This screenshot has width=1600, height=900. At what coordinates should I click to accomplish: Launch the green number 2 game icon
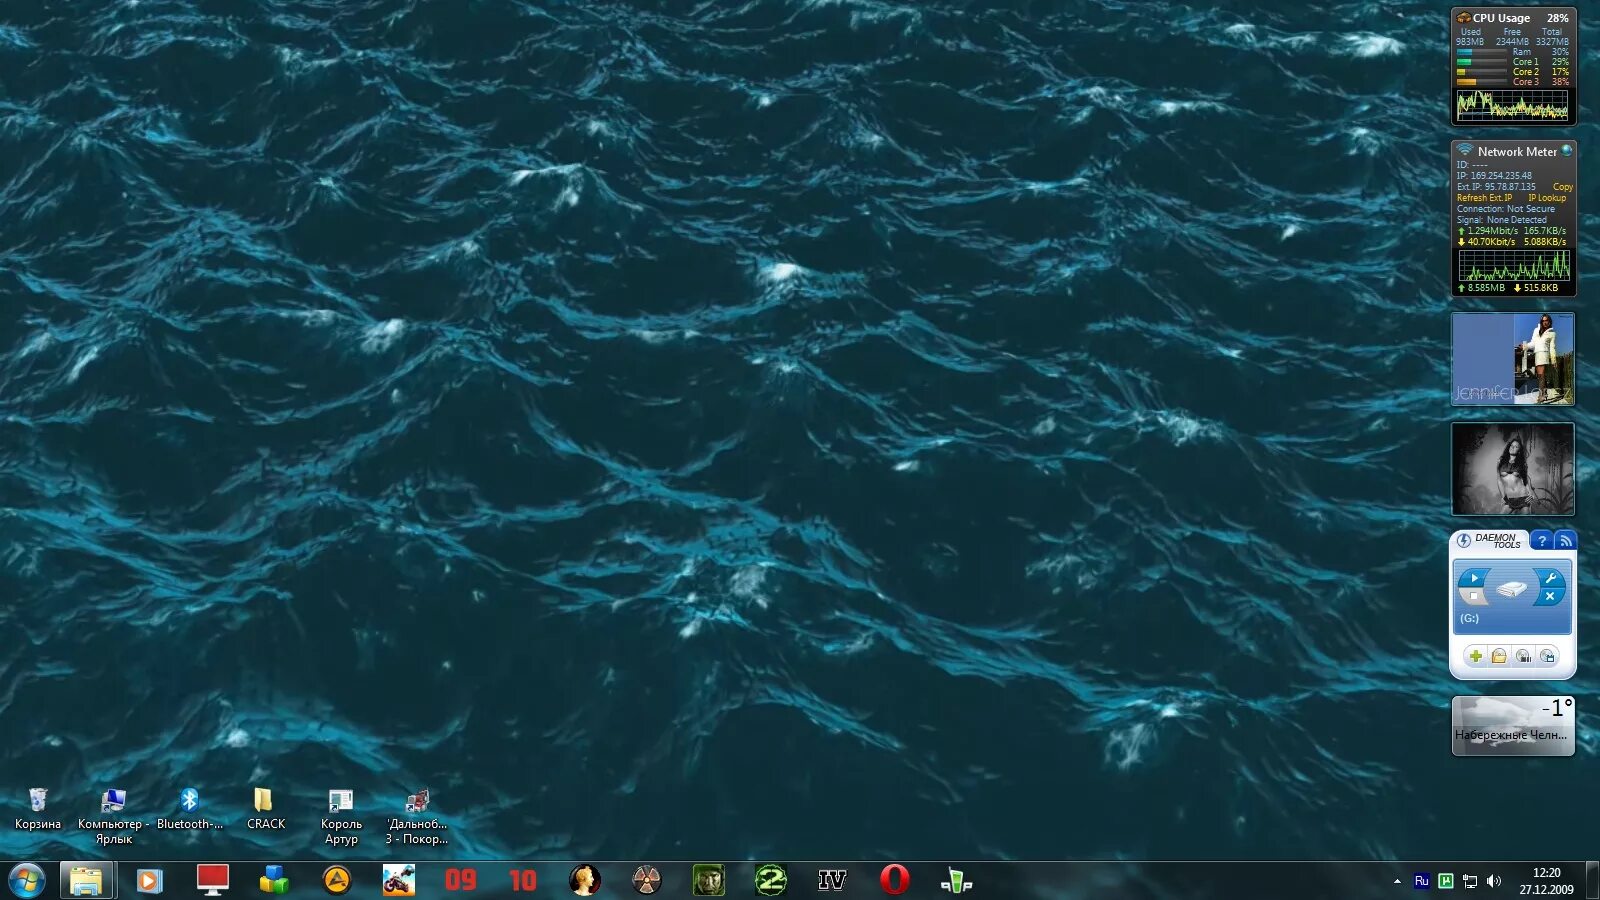tap(771, 881)
